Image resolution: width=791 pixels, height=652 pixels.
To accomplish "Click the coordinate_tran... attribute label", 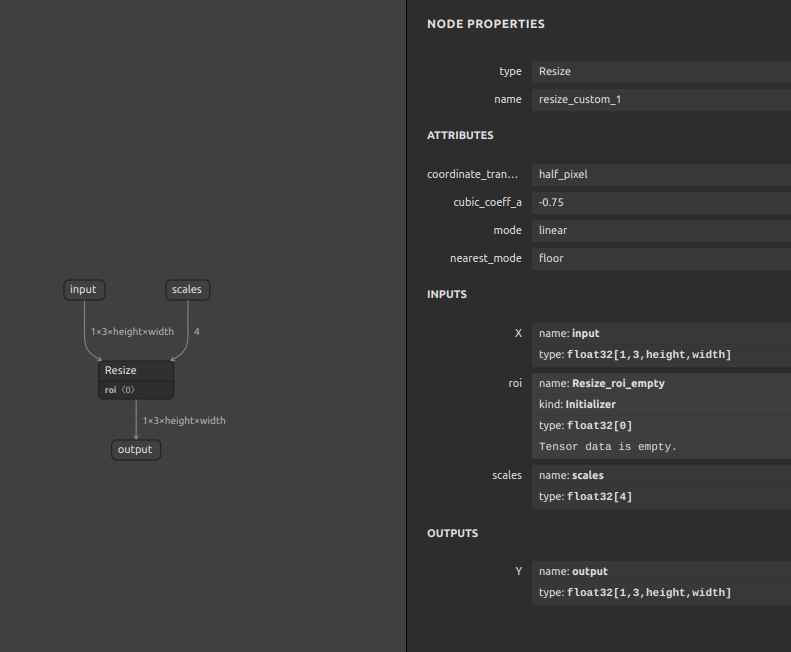I will point(472,175).
